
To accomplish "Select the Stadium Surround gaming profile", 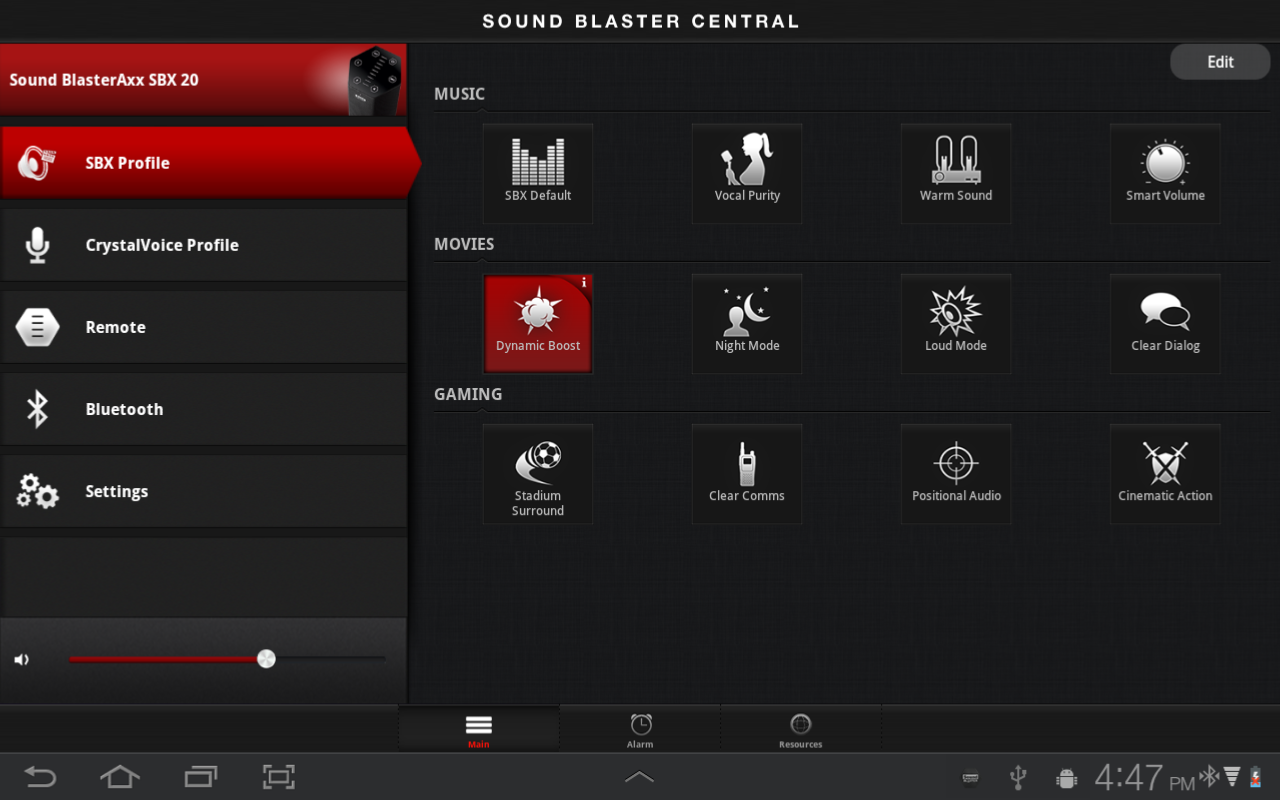I will tap(538, 473).
